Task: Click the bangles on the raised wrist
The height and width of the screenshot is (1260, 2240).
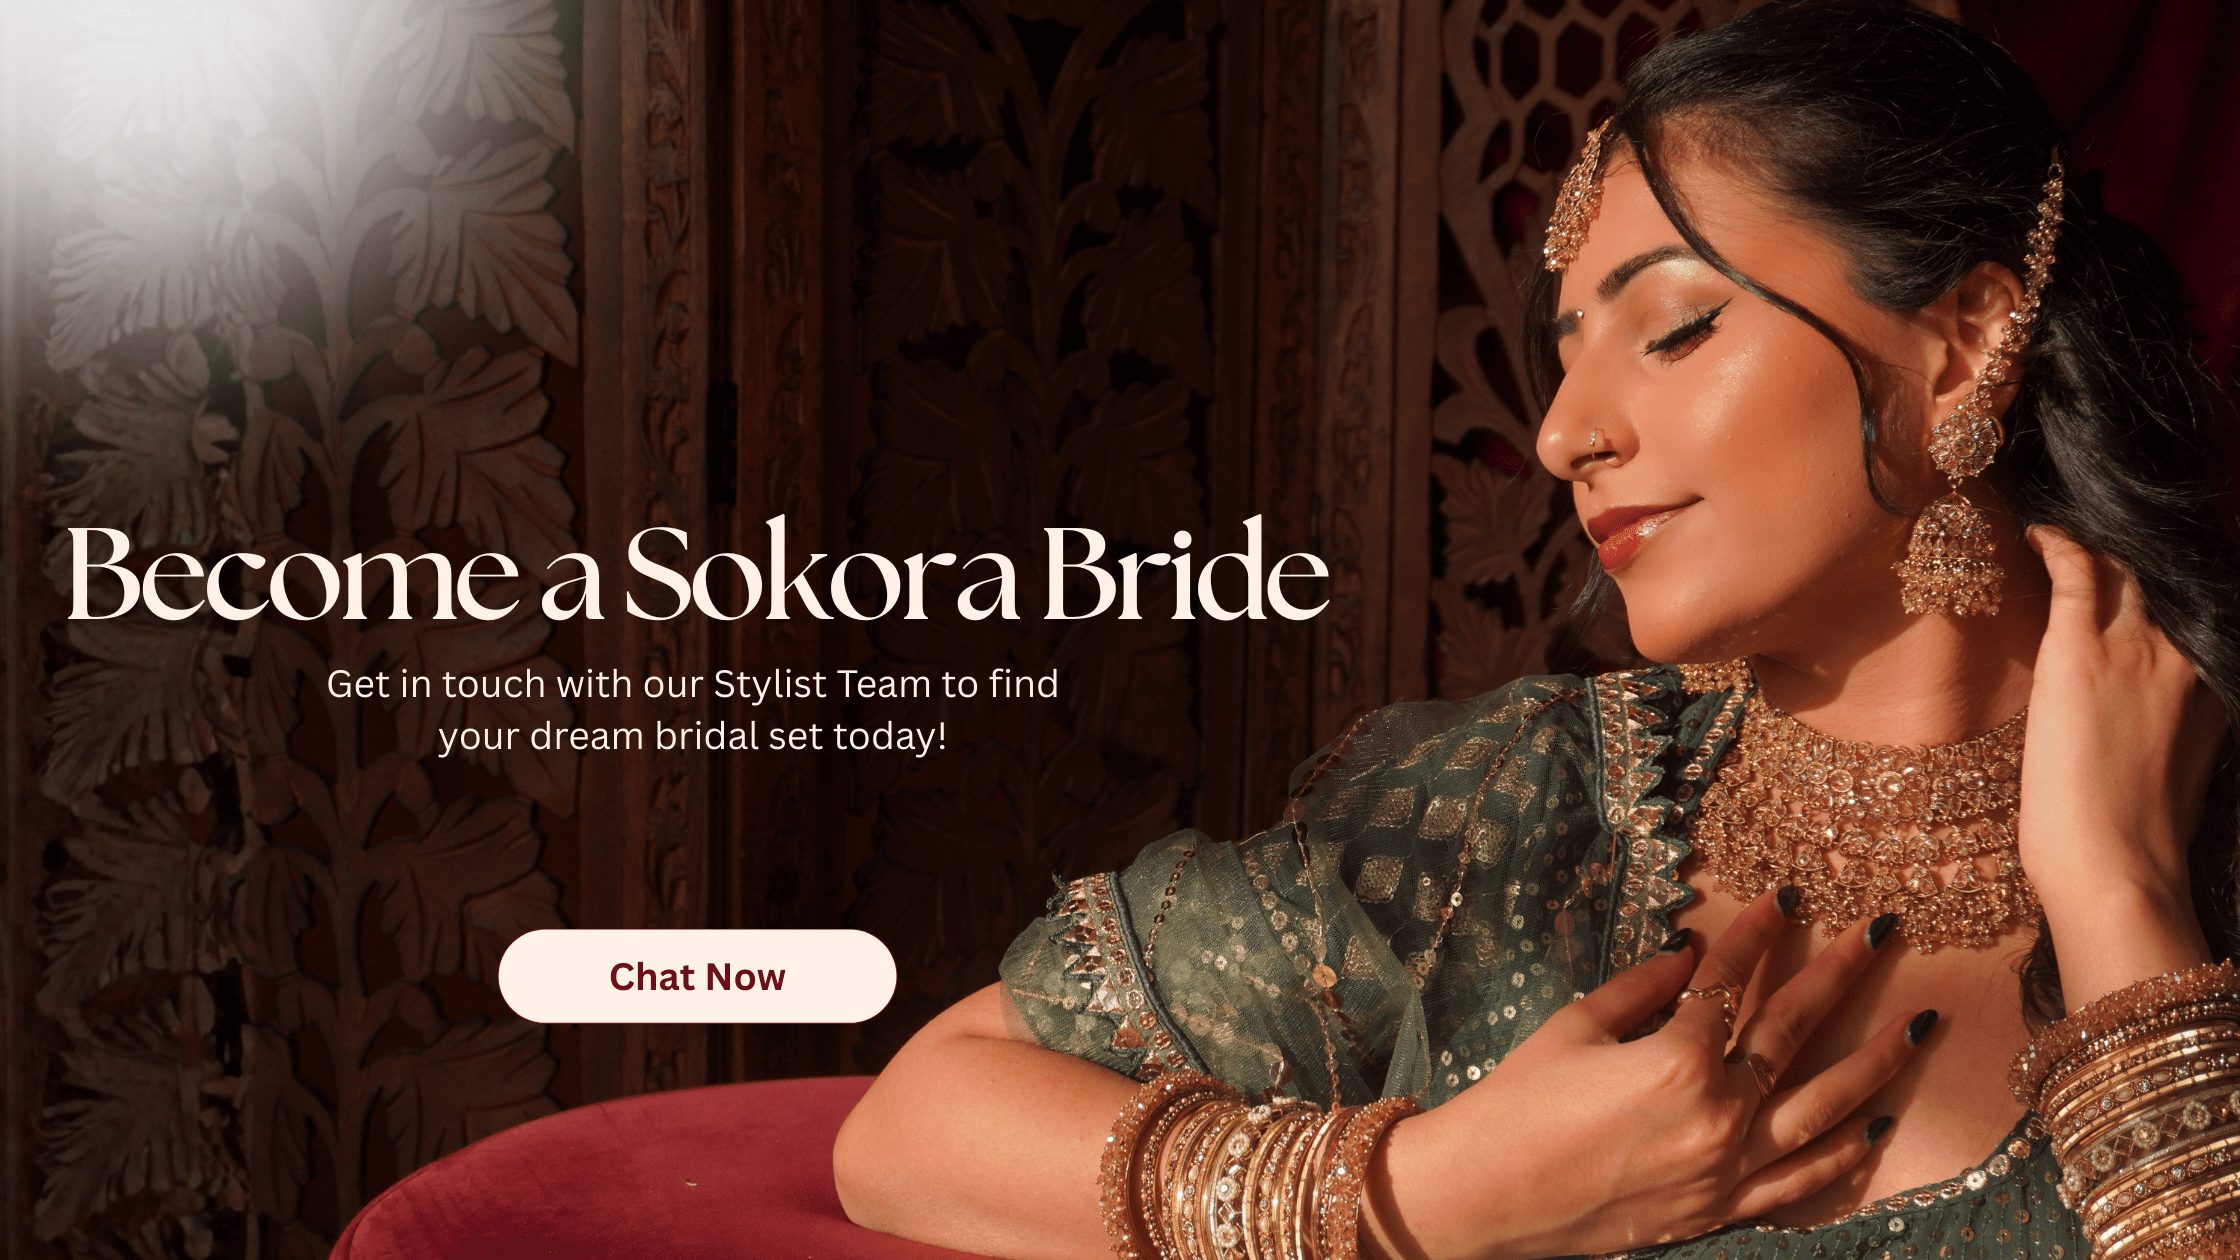Action: (2130, 1110)
